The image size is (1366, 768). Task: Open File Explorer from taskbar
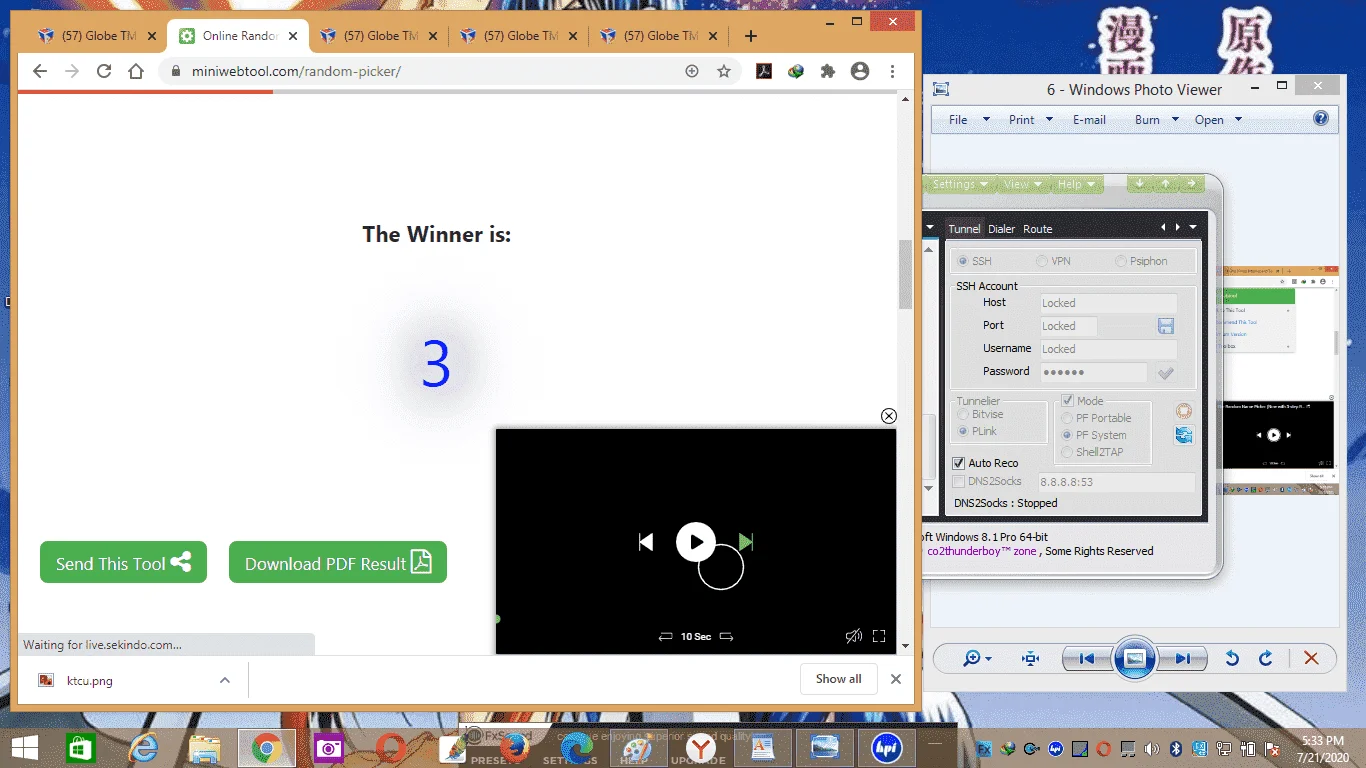pyautogui.click(x=205, y=748)
